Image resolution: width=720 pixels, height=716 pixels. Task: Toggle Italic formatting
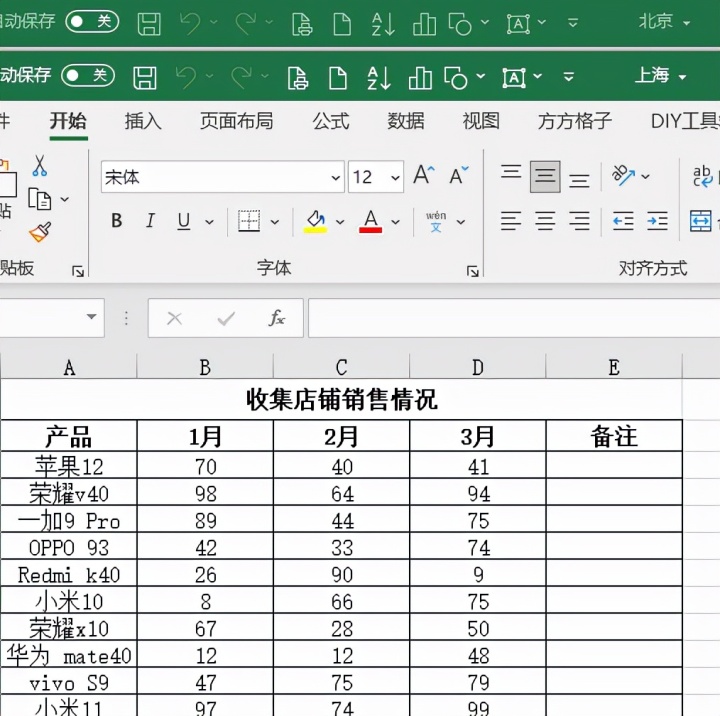coord(150,221)
